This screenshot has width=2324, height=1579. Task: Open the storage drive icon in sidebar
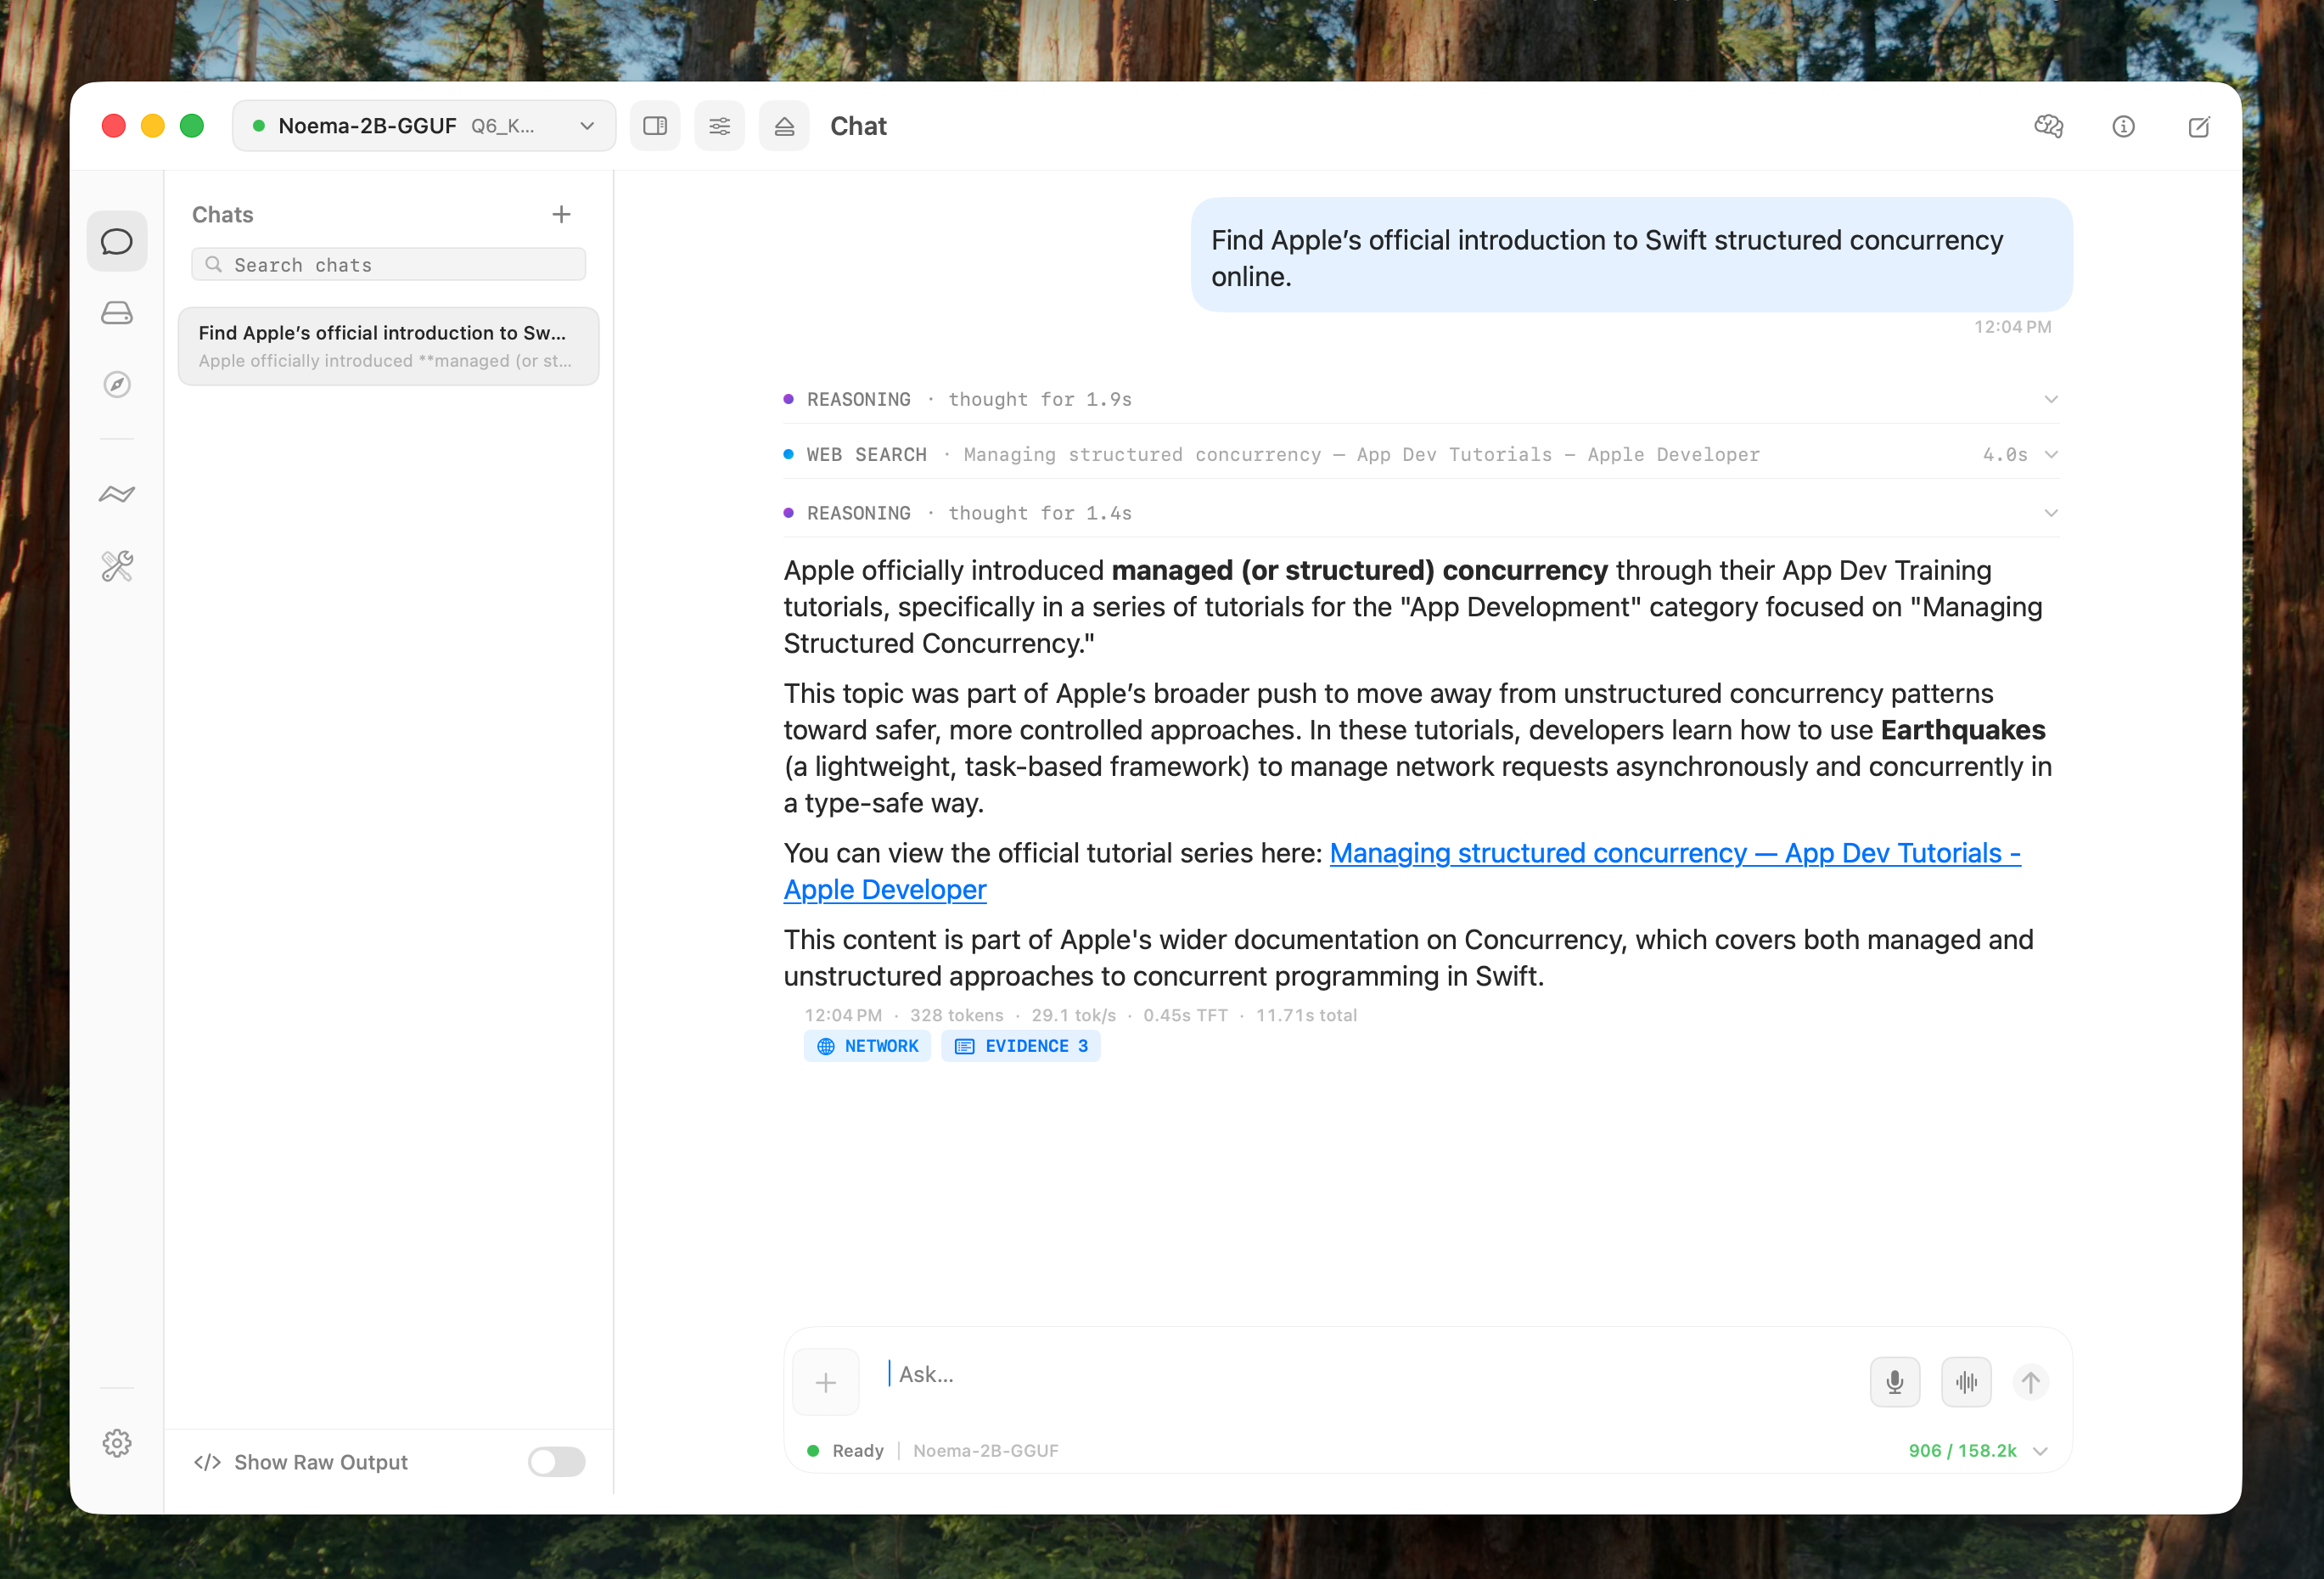(x=117, y=313)
